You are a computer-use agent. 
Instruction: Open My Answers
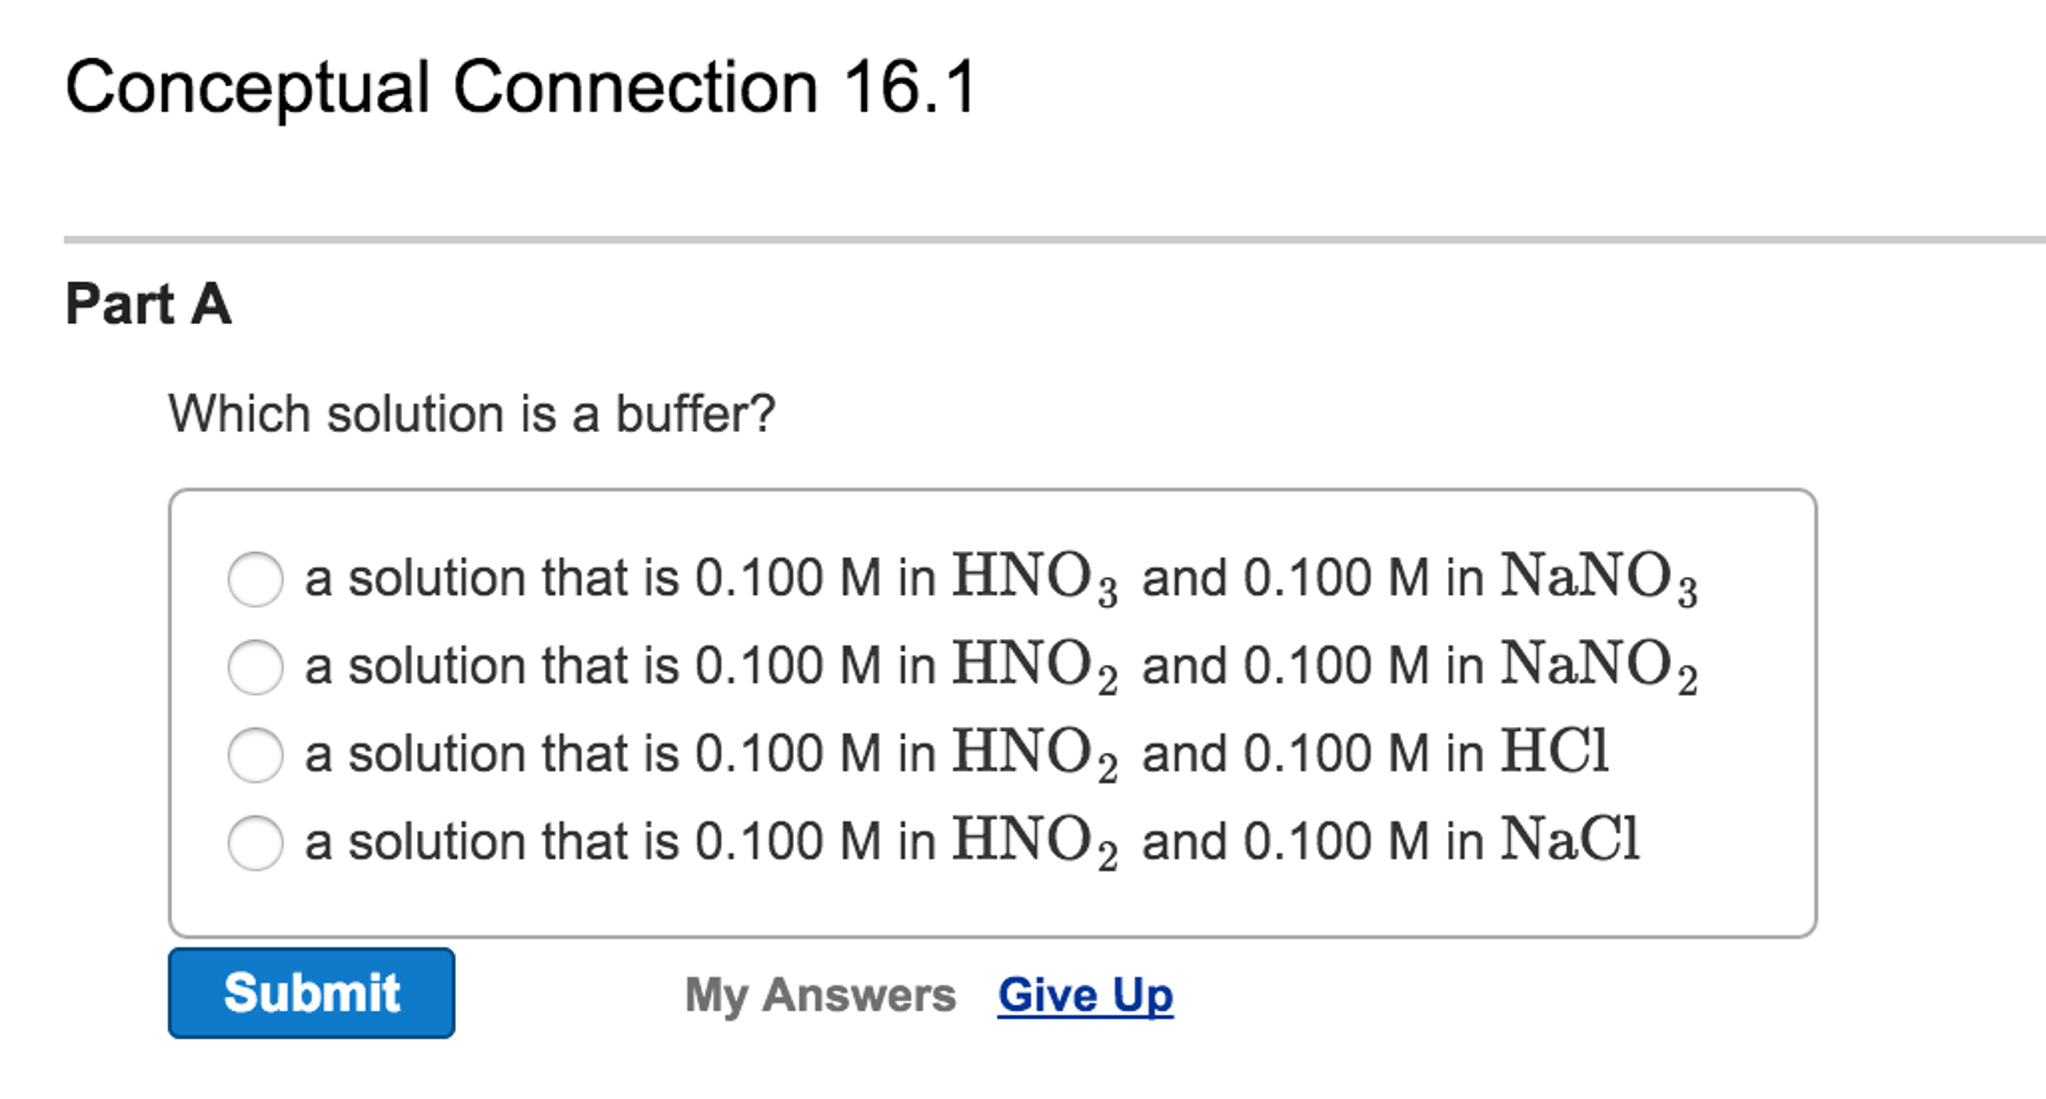[x=820, y=995]
